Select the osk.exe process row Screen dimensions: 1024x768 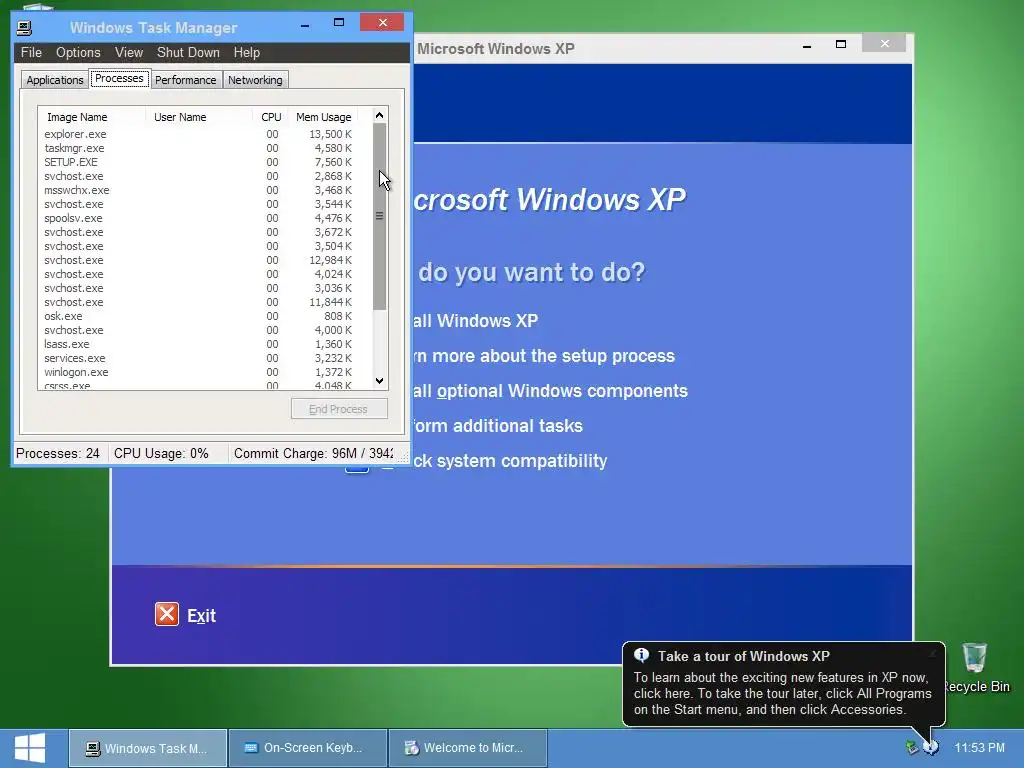199,316
